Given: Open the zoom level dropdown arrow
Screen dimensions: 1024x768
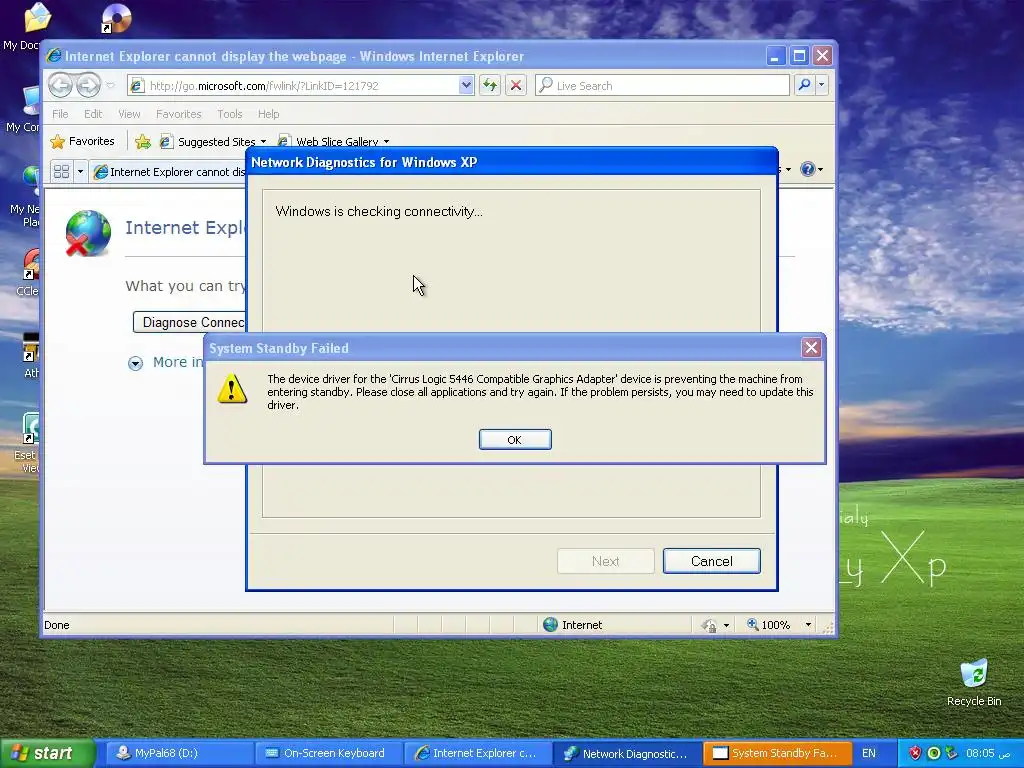Looking at the screenshot, I should point(808,625).
